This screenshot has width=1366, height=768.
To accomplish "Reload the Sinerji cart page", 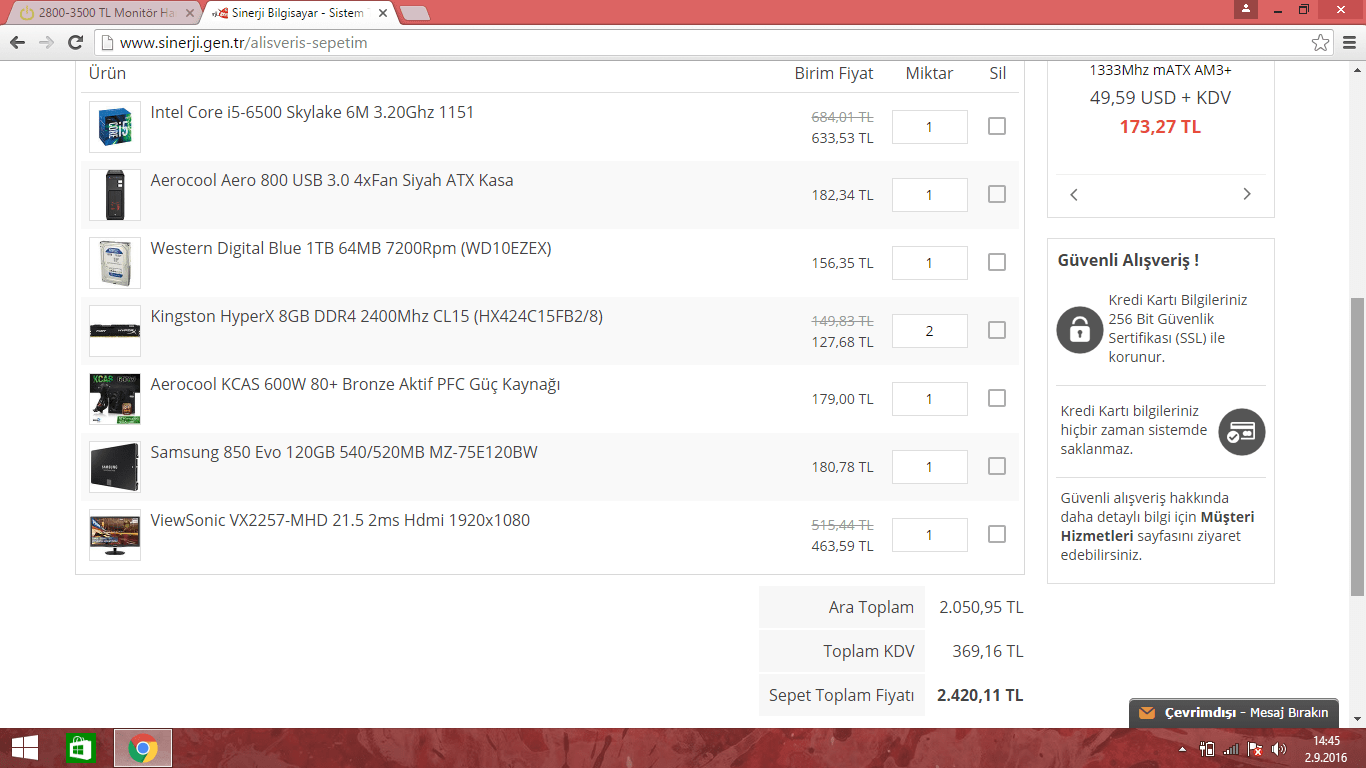I will click(75, 42).
